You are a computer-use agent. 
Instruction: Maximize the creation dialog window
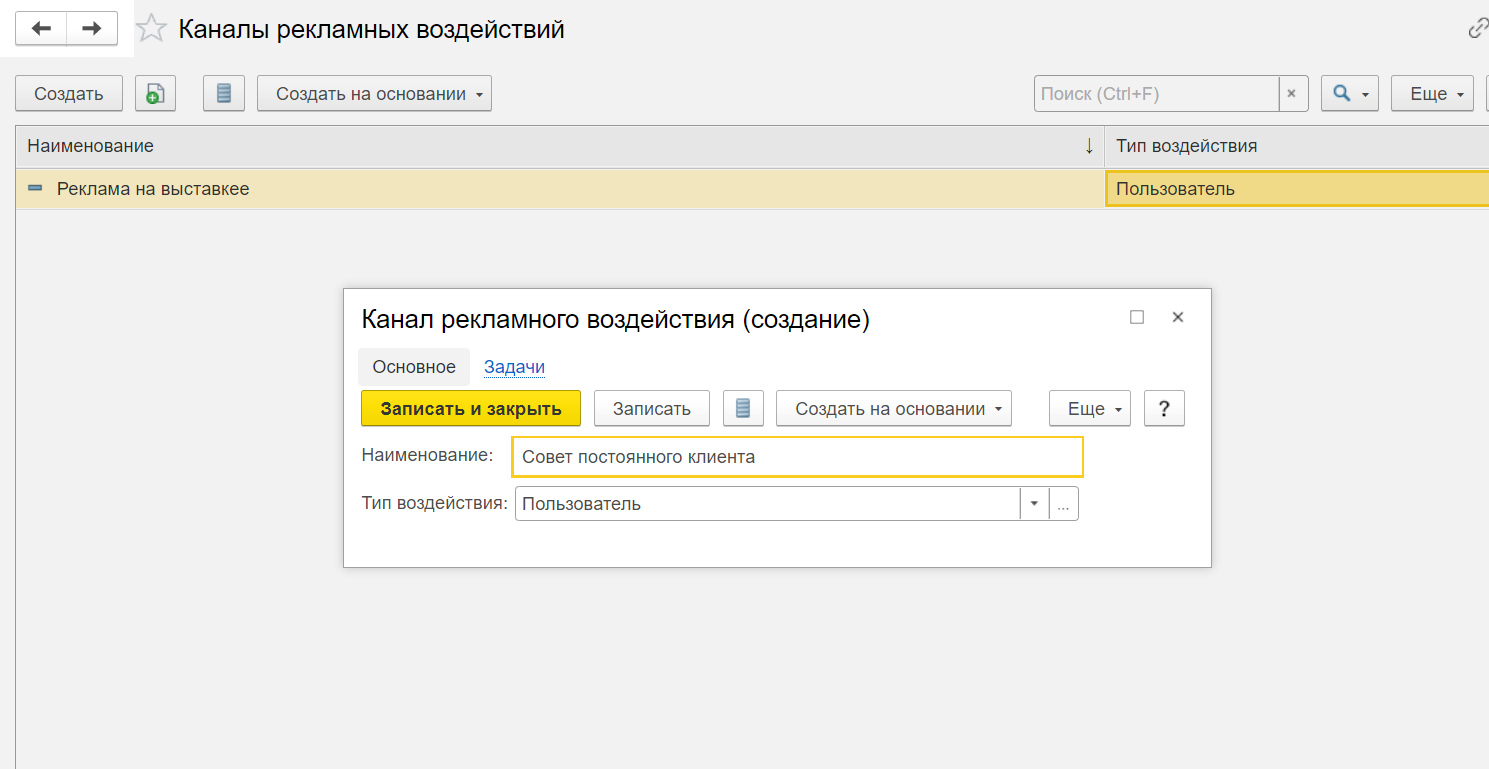(1136, 317)
